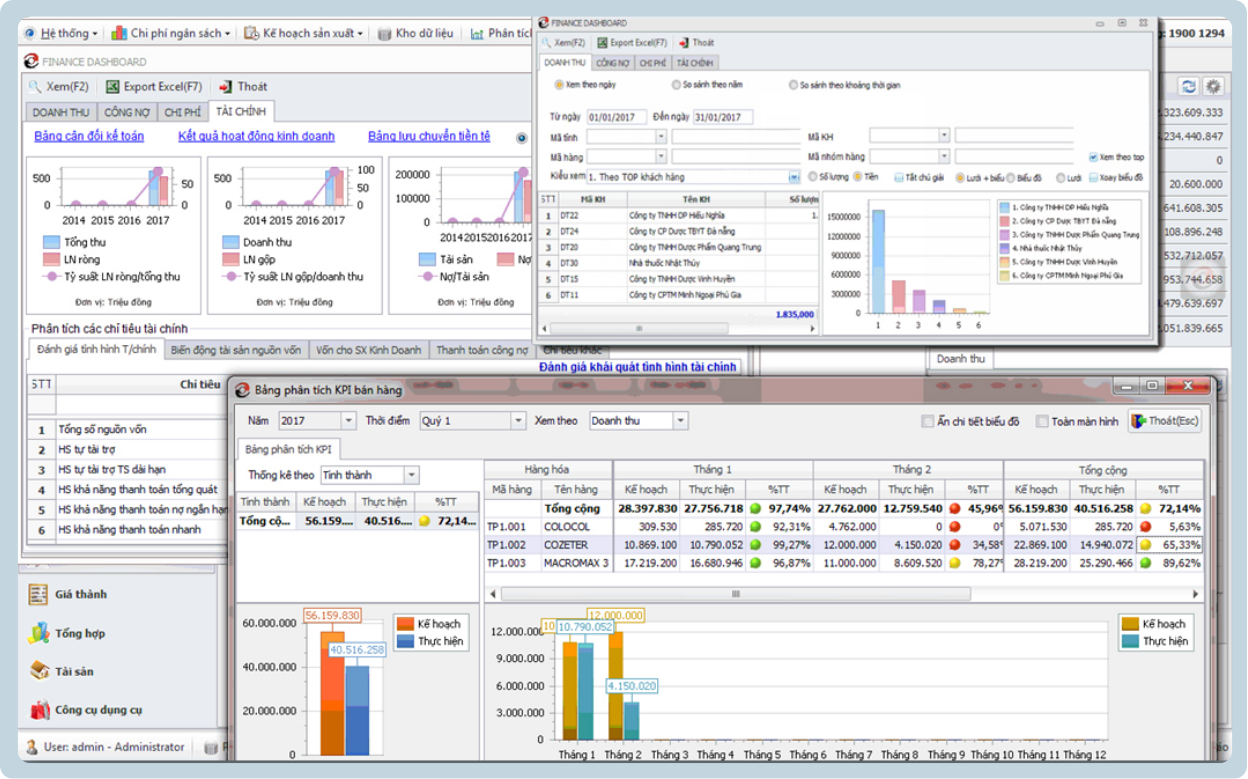Click Thoát exit icon in DOANH THU dashboard window
Image resolution: width=1248 pixels, height=779 pixels.
point(684,43)
